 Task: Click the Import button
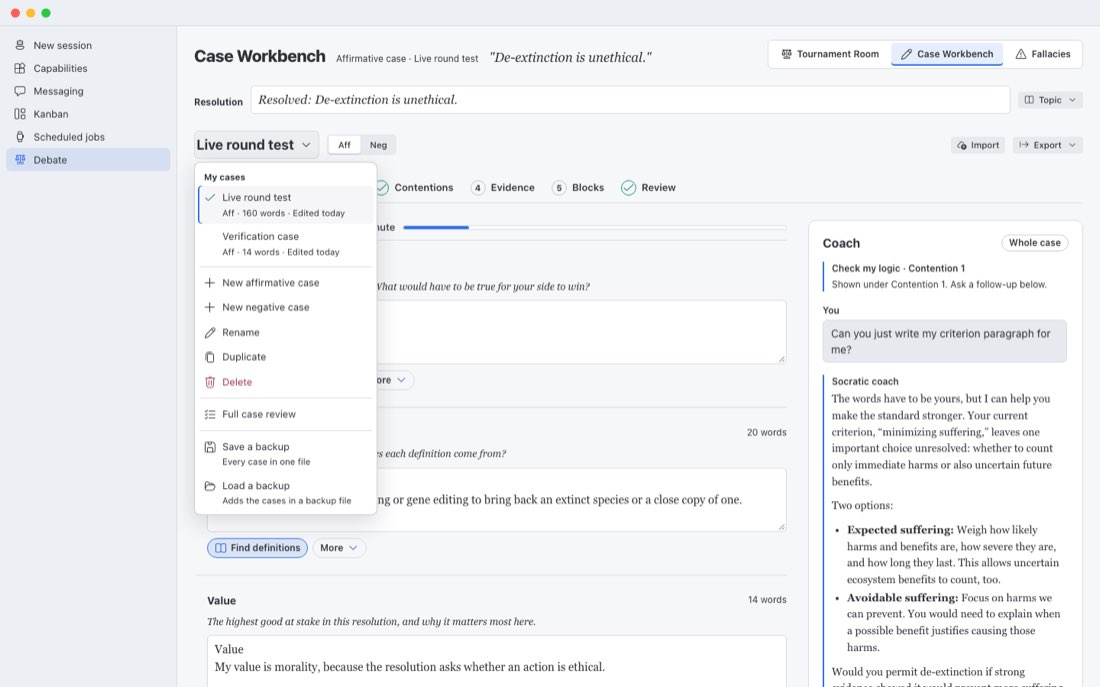pos(978,145)
